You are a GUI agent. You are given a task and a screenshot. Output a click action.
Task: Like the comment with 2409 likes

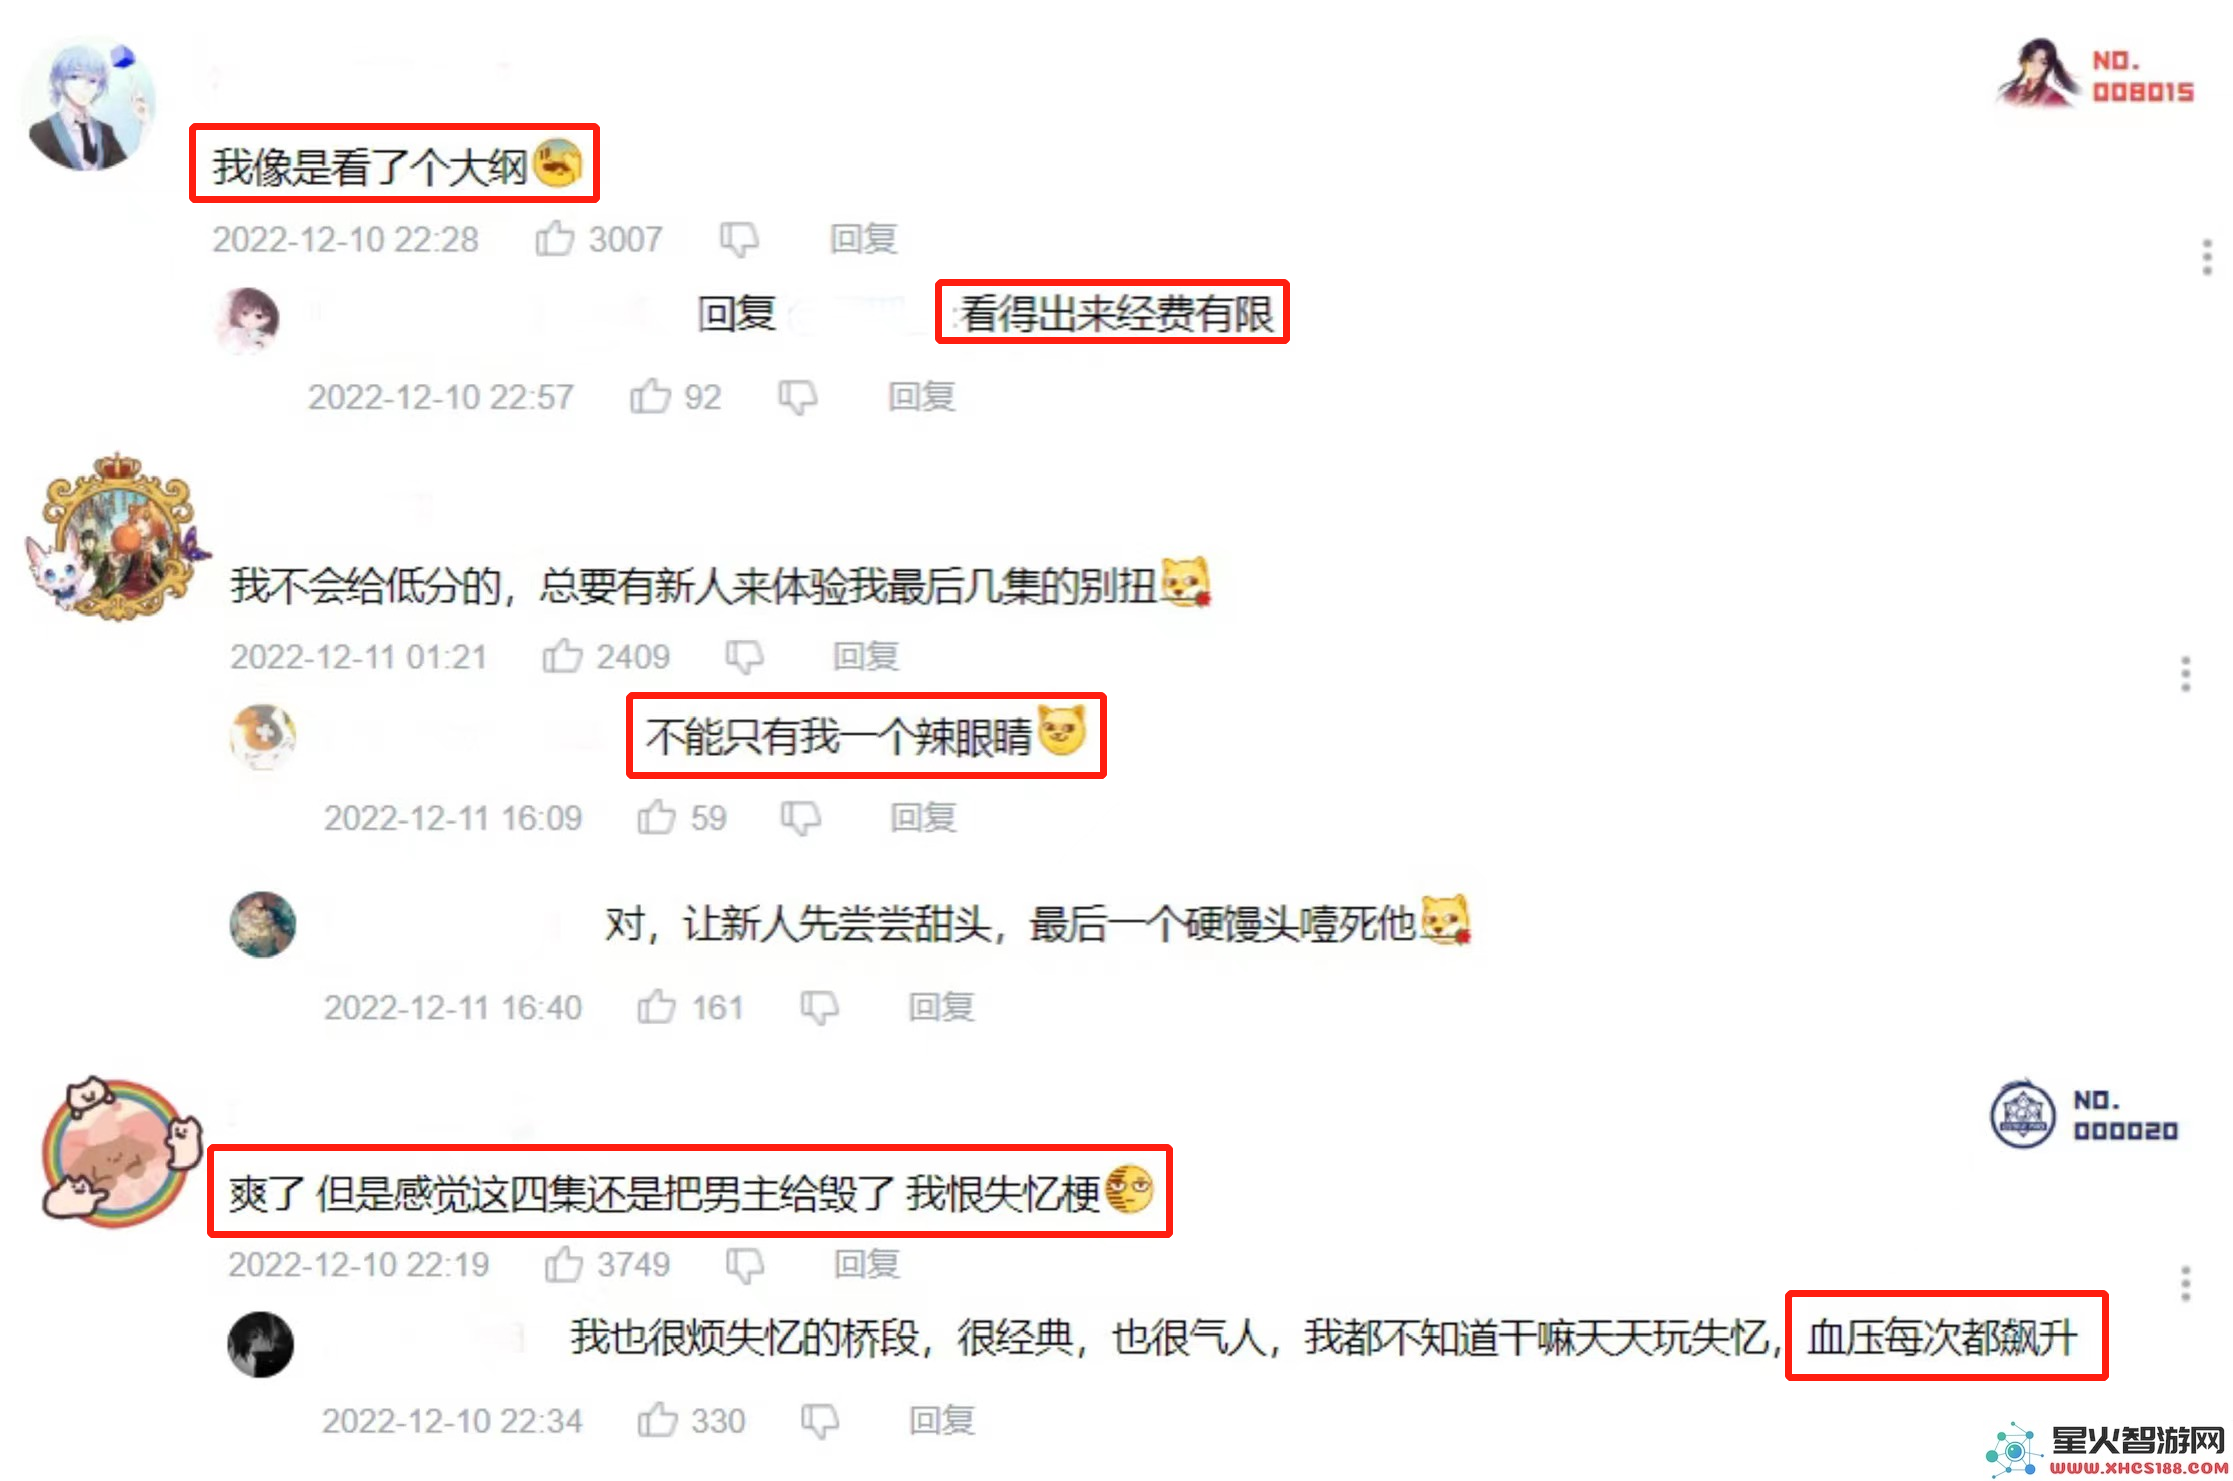pyautogui.click(x=562, y=657)
